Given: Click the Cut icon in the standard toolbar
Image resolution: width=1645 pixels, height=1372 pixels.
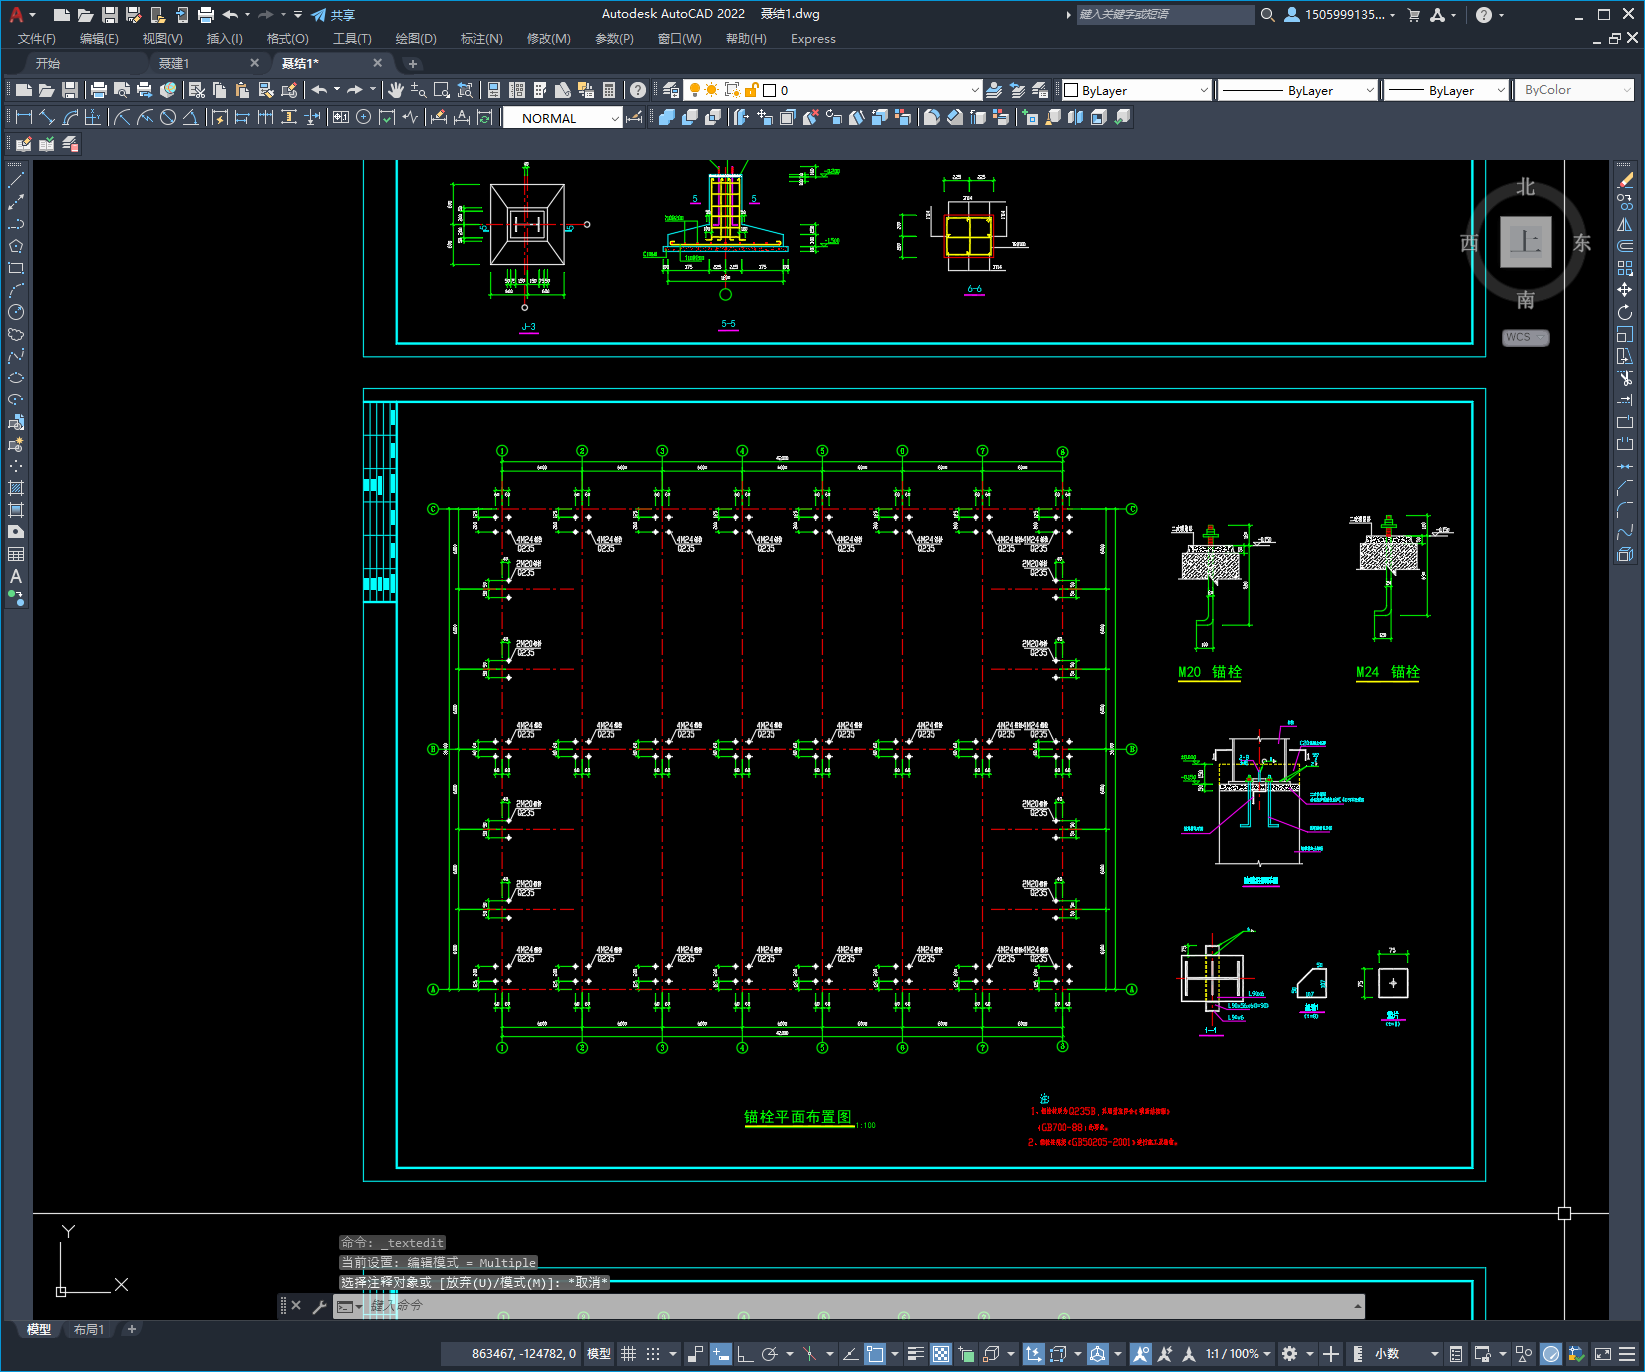Looking at the screenshot, I should (197, 90).
